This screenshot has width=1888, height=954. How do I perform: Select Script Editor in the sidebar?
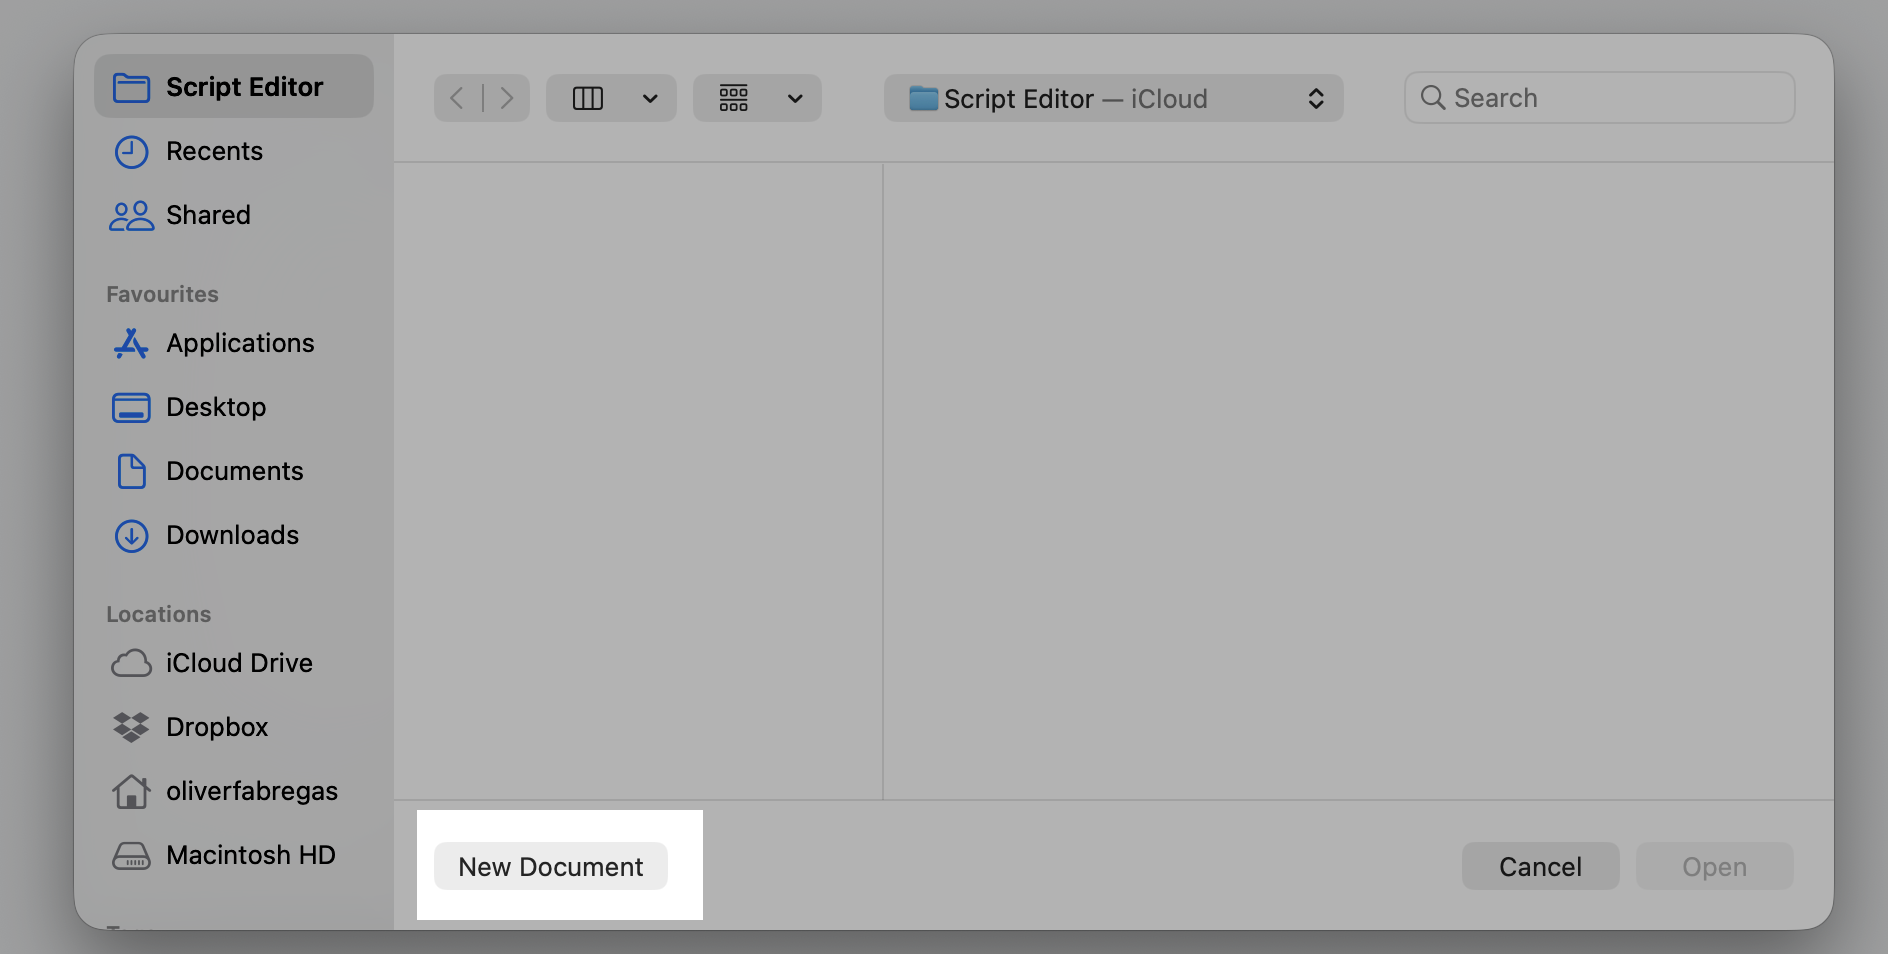[234, 87]
